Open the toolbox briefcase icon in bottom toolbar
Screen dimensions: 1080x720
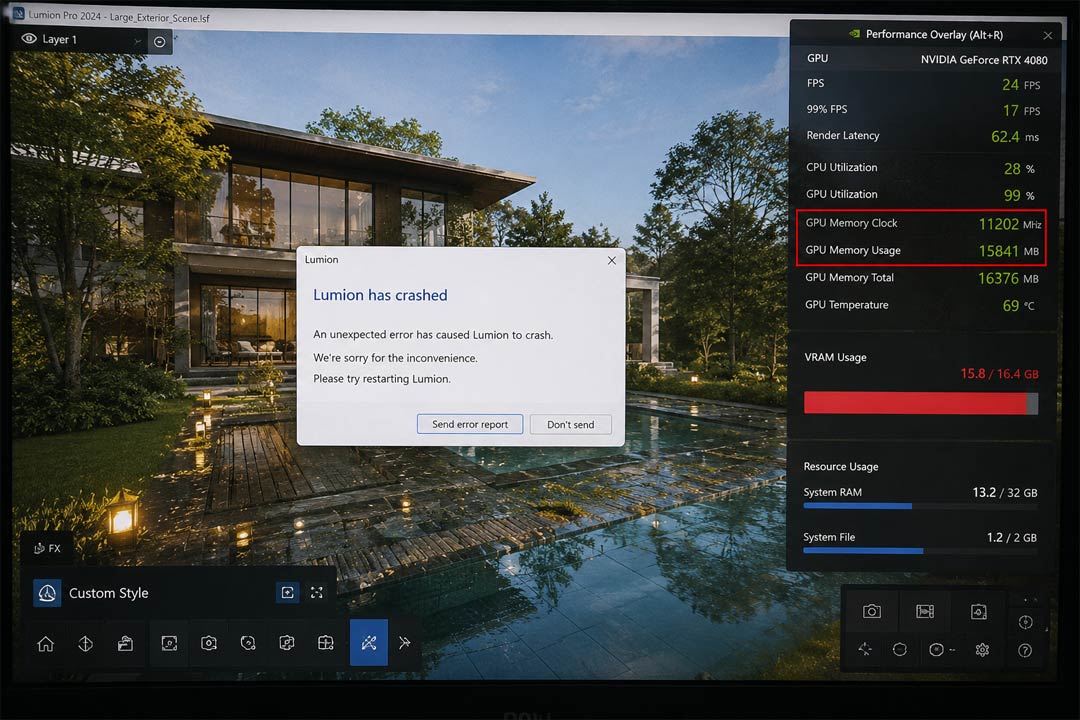pos(125,644)
